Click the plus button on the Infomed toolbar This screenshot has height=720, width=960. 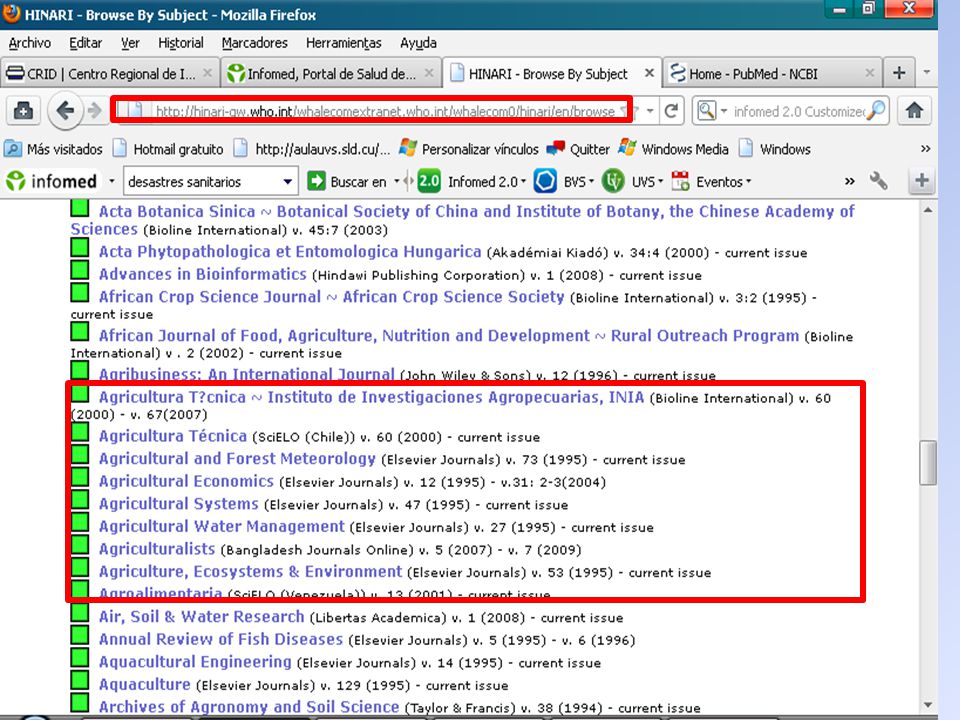[x=921, y=181]
